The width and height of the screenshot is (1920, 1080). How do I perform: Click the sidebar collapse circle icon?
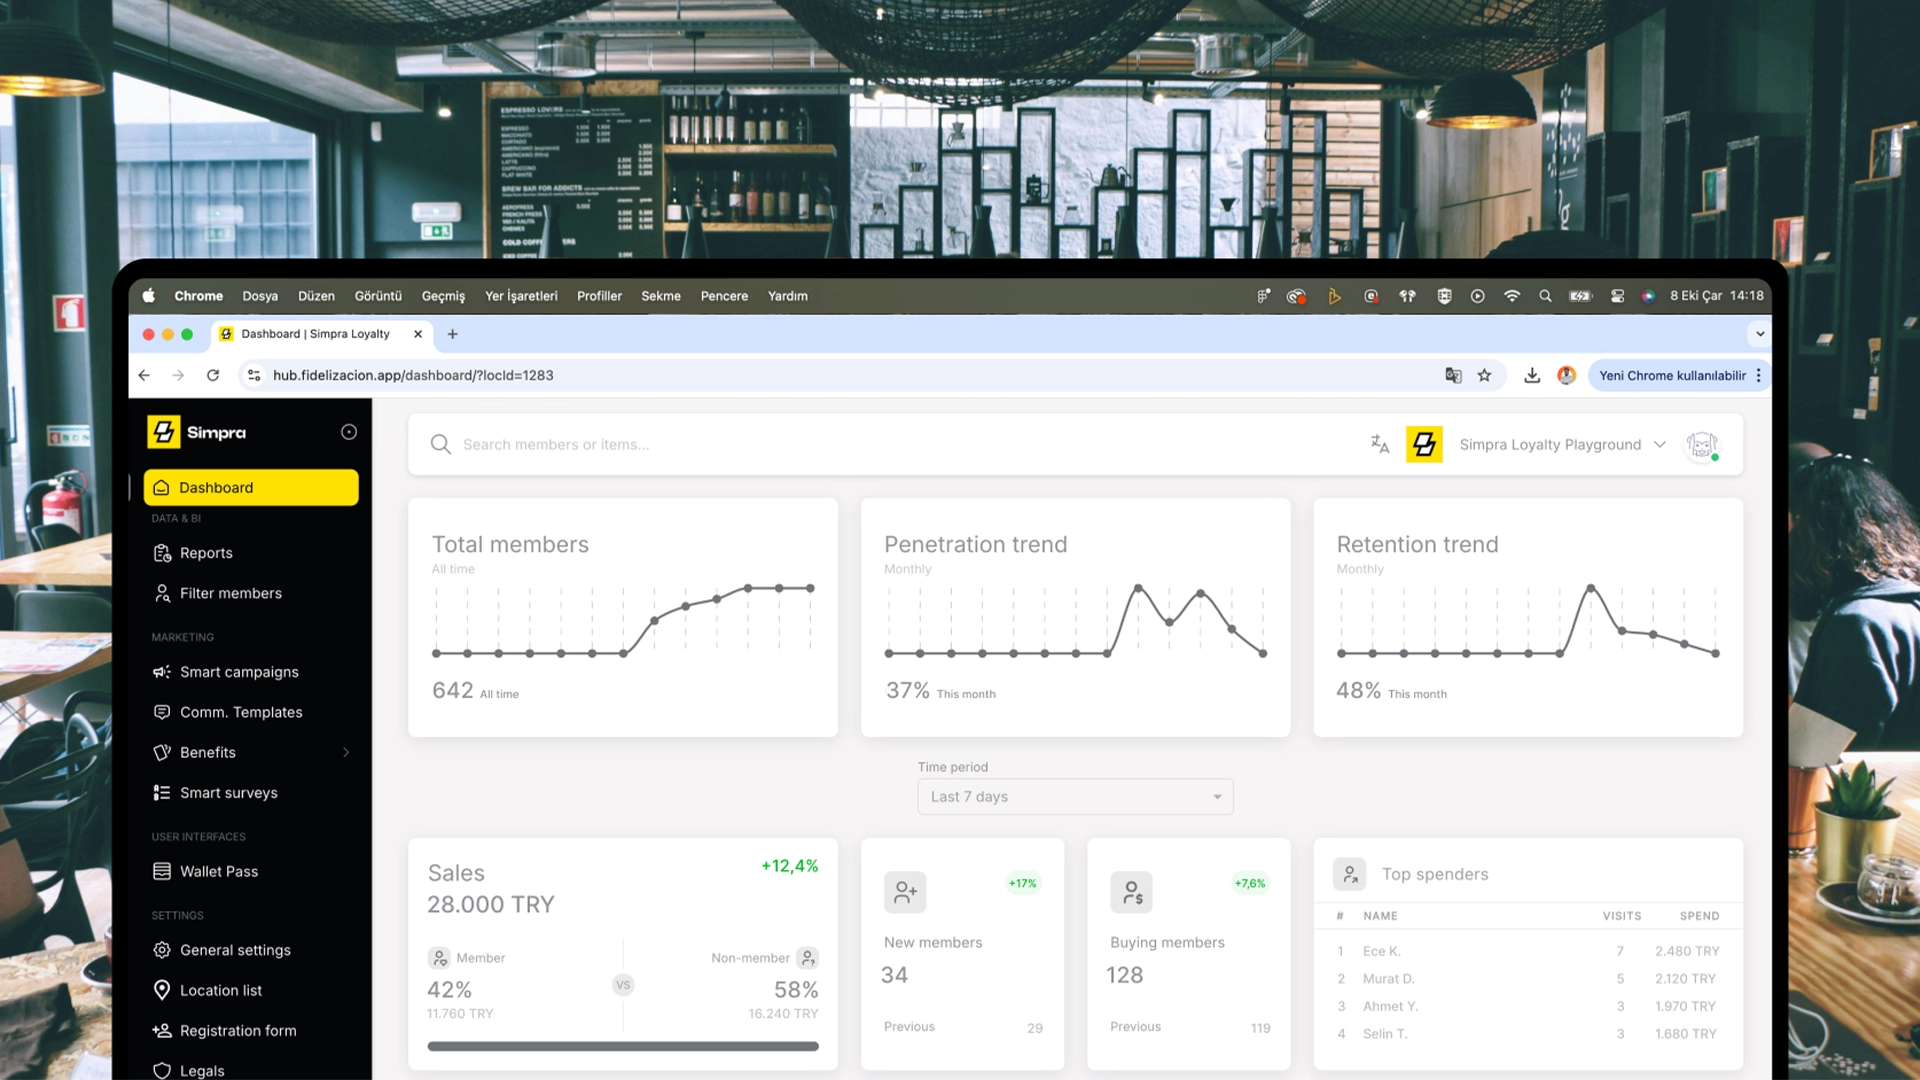click(x=349, y=432)
